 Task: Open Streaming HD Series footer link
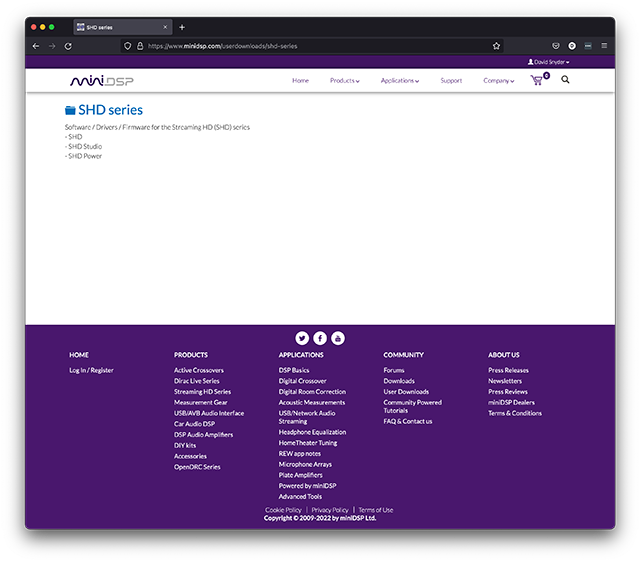pos(202,392)
